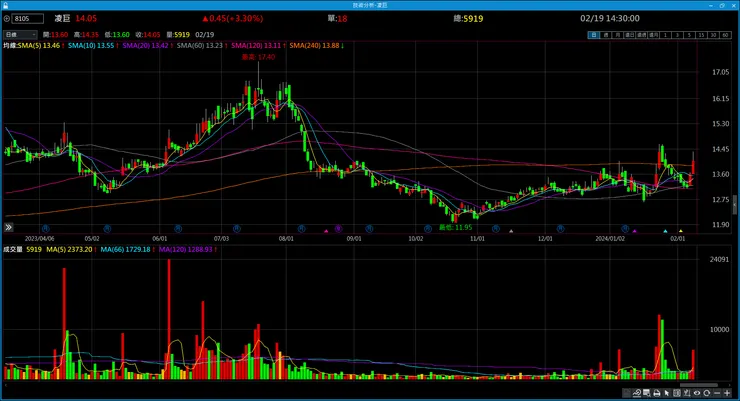This screenshot has height=401, width=740.
Task: Open the indicator settings icon in bottom toolbar
Action: pyautogui.click(x=637, y=393)
